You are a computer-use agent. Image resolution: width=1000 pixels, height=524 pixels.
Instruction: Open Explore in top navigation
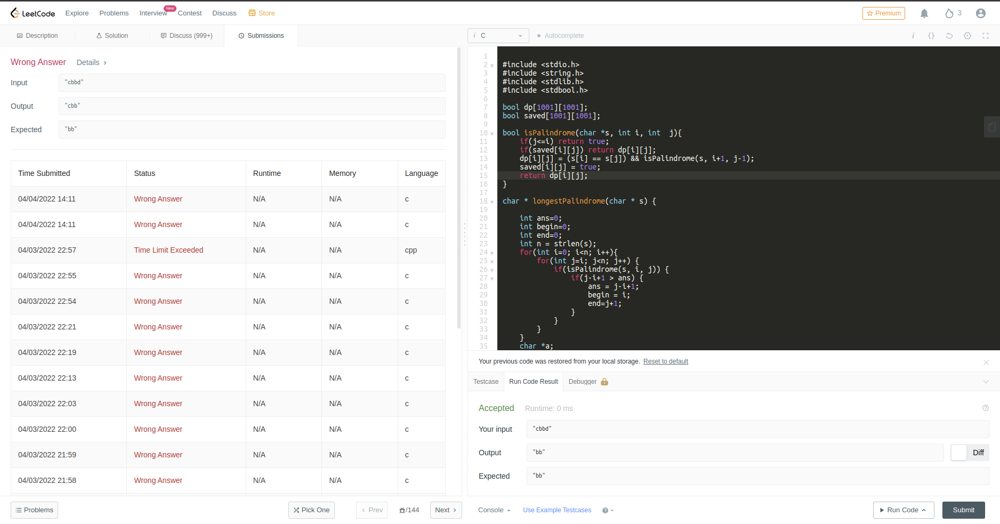pos(77,13)
